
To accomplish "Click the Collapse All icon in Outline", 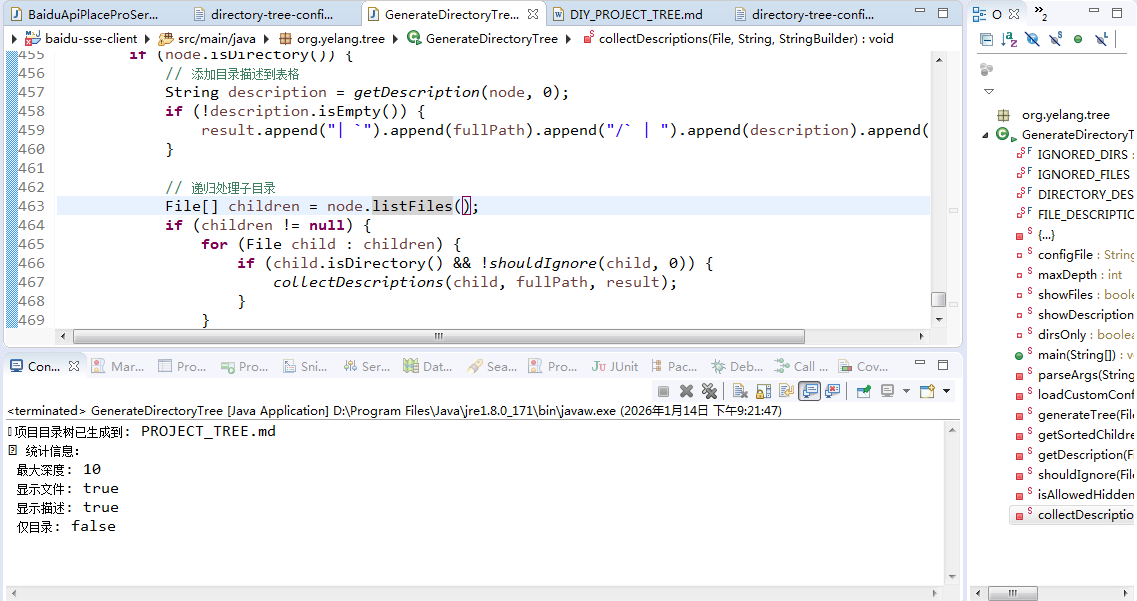I will (986, 40).
